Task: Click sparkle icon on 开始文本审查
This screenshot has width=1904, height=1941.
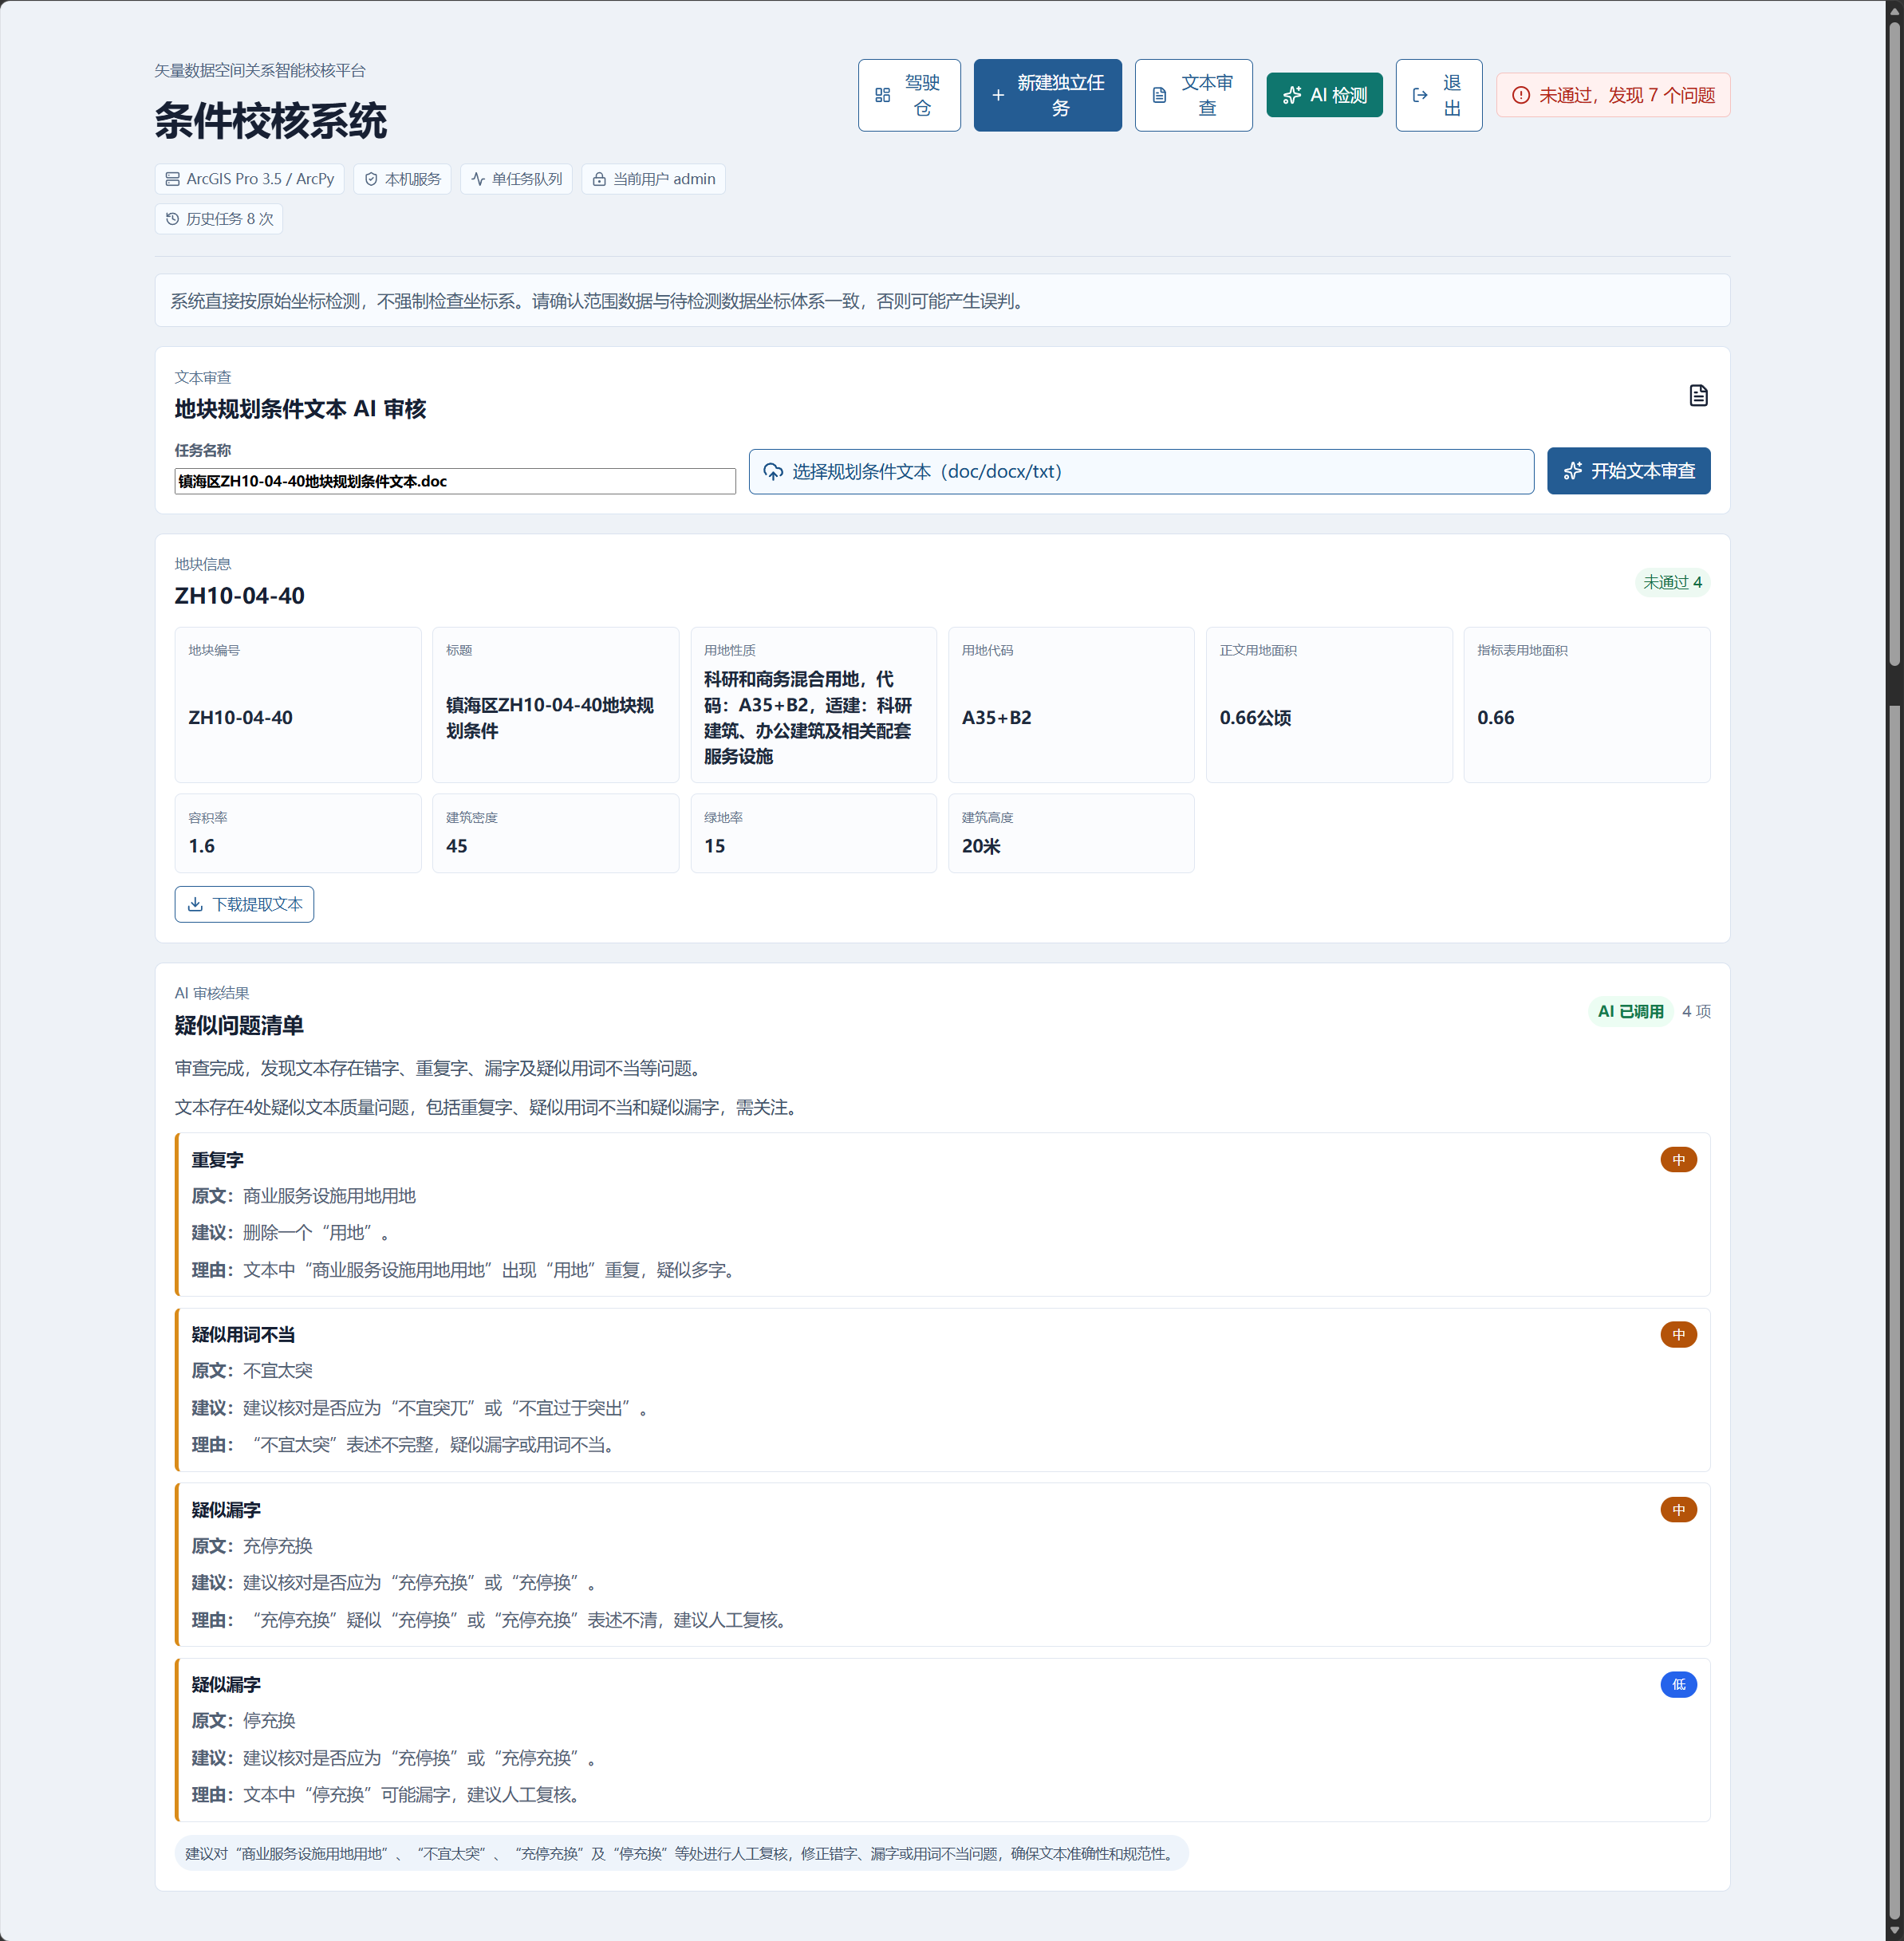Action: 1573,471
